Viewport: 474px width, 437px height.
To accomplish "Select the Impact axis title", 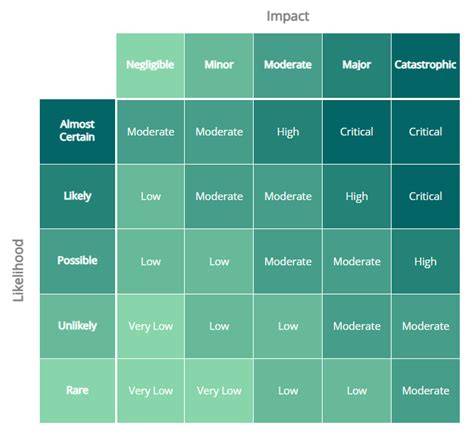I will [288, 16].
